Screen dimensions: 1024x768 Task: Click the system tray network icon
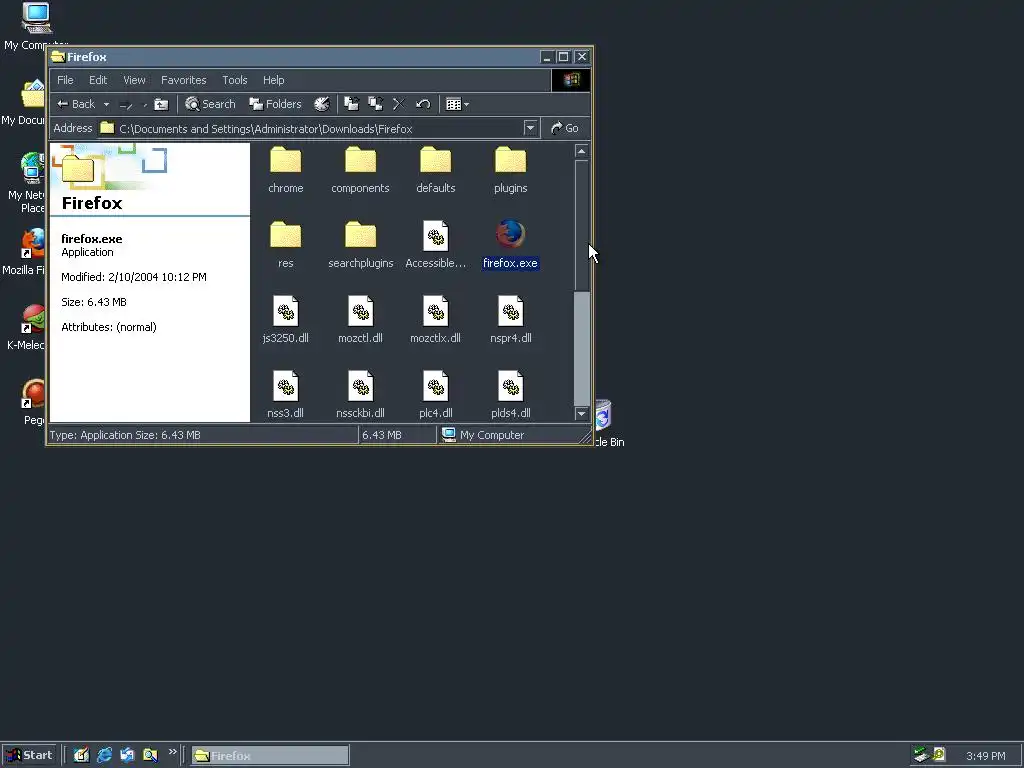click(921, 755)
